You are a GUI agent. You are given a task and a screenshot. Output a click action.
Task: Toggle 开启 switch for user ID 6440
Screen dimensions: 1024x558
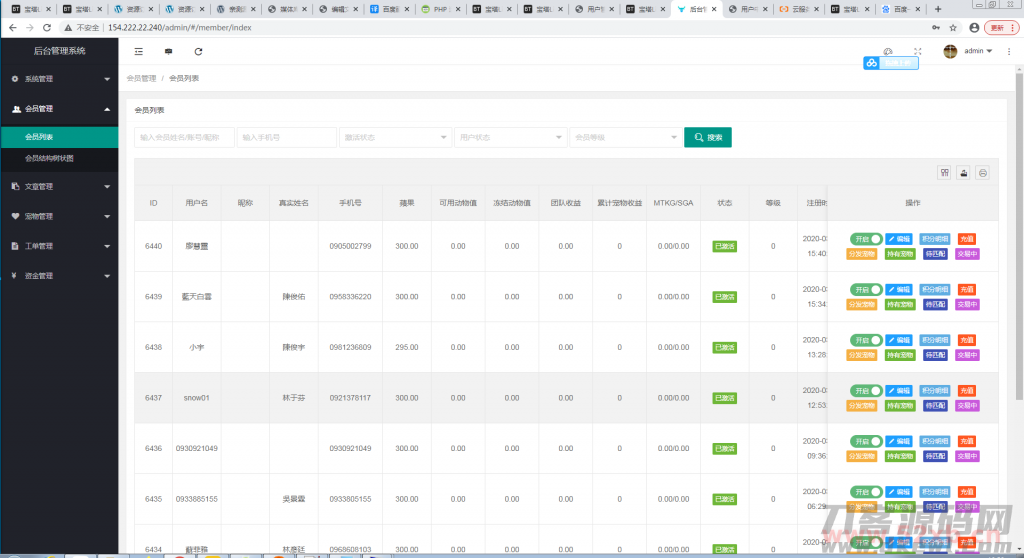[866, 239]
